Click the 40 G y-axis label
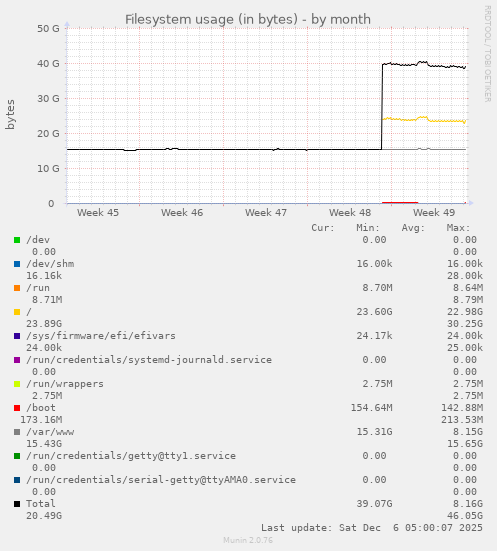The width and height of the screenshot is (497, 551). tap(48, 64)
